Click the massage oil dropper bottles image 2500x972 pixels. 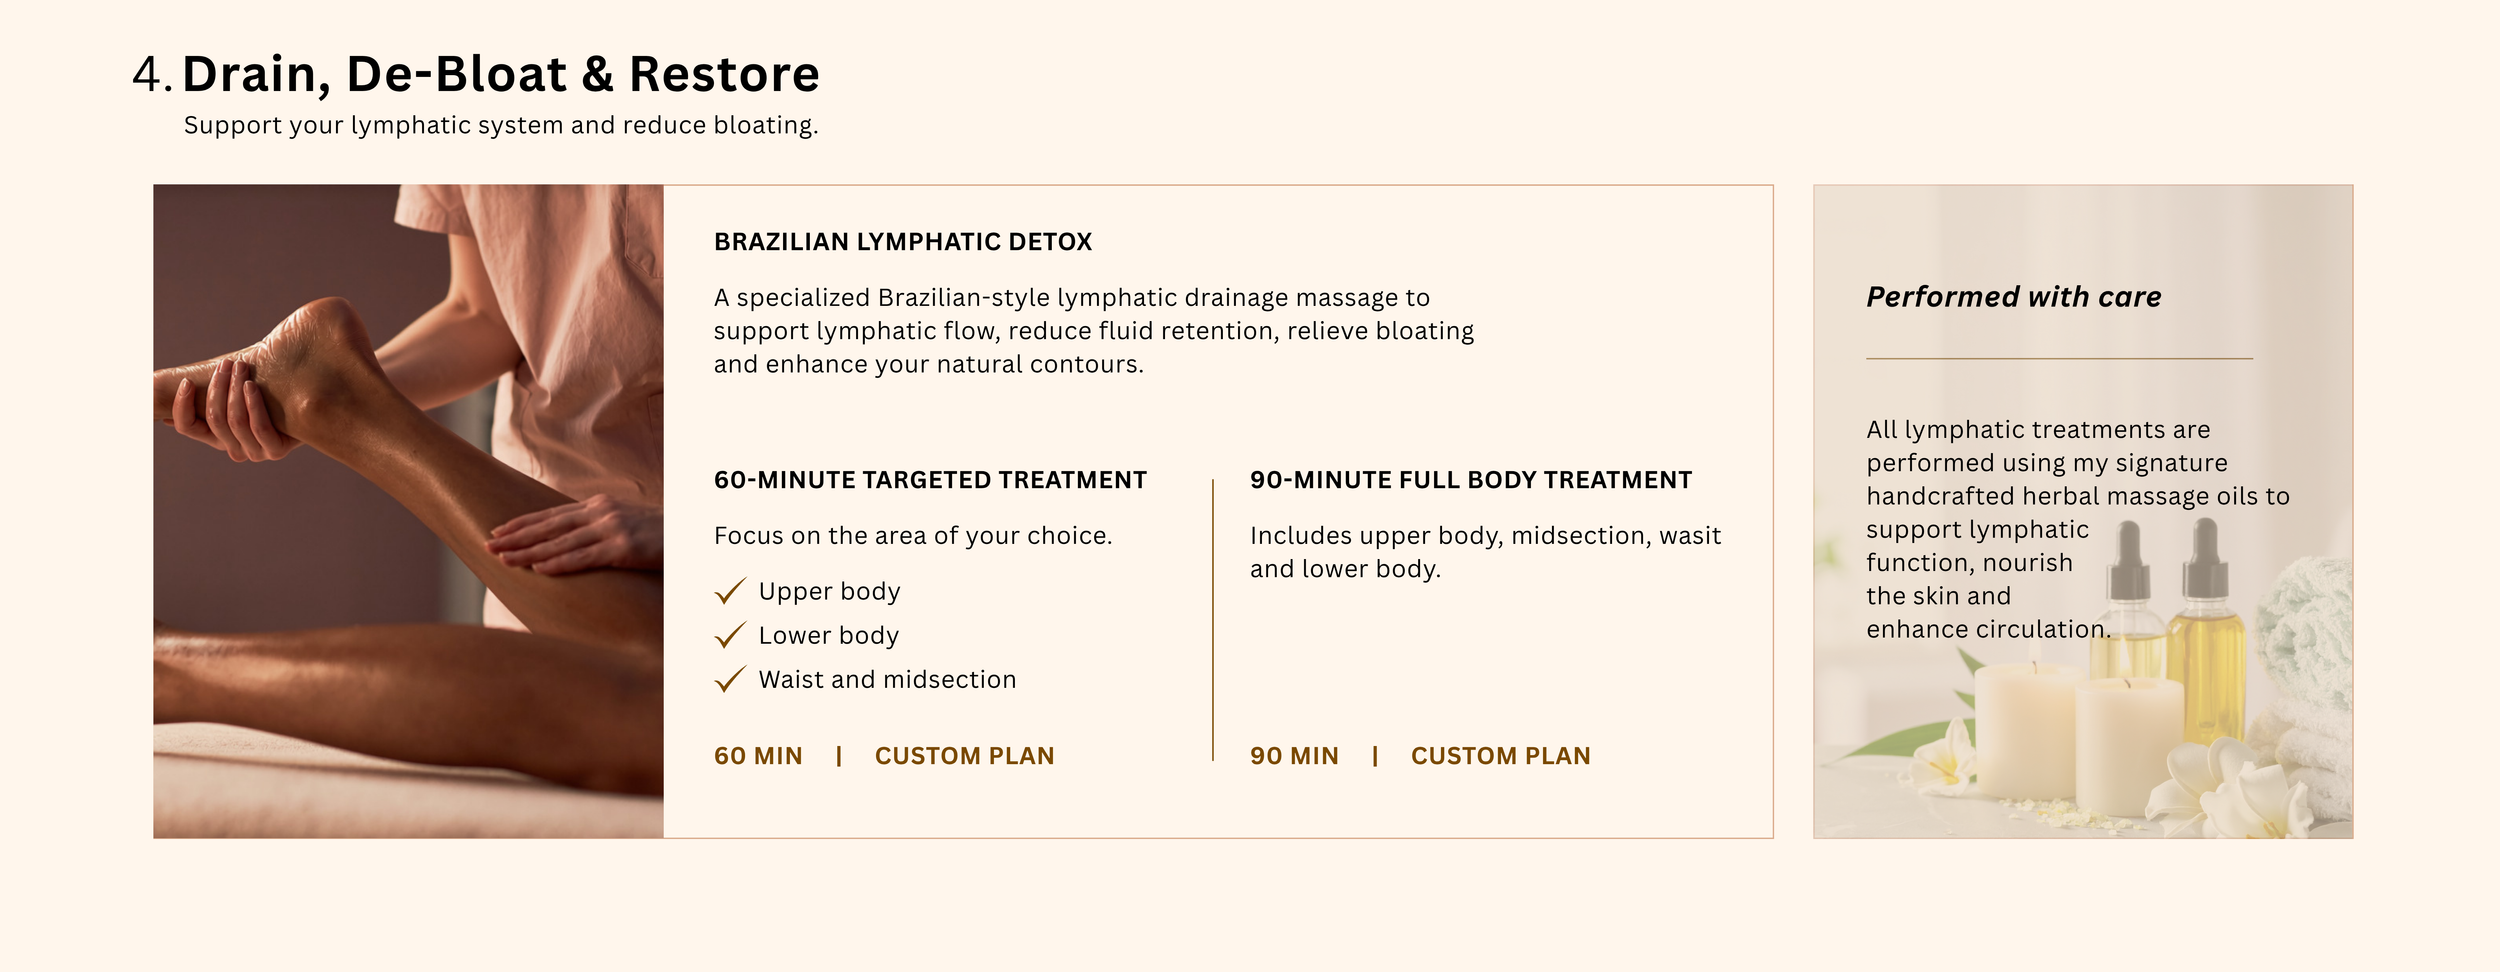click(x=2175, y=630)
